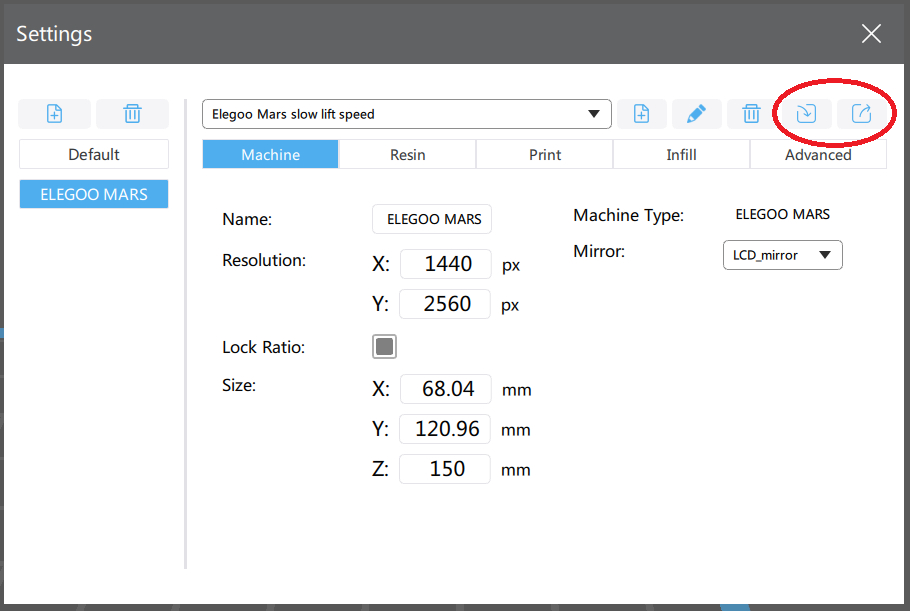Edit Size Z value 150

click(x=445, y=468)
